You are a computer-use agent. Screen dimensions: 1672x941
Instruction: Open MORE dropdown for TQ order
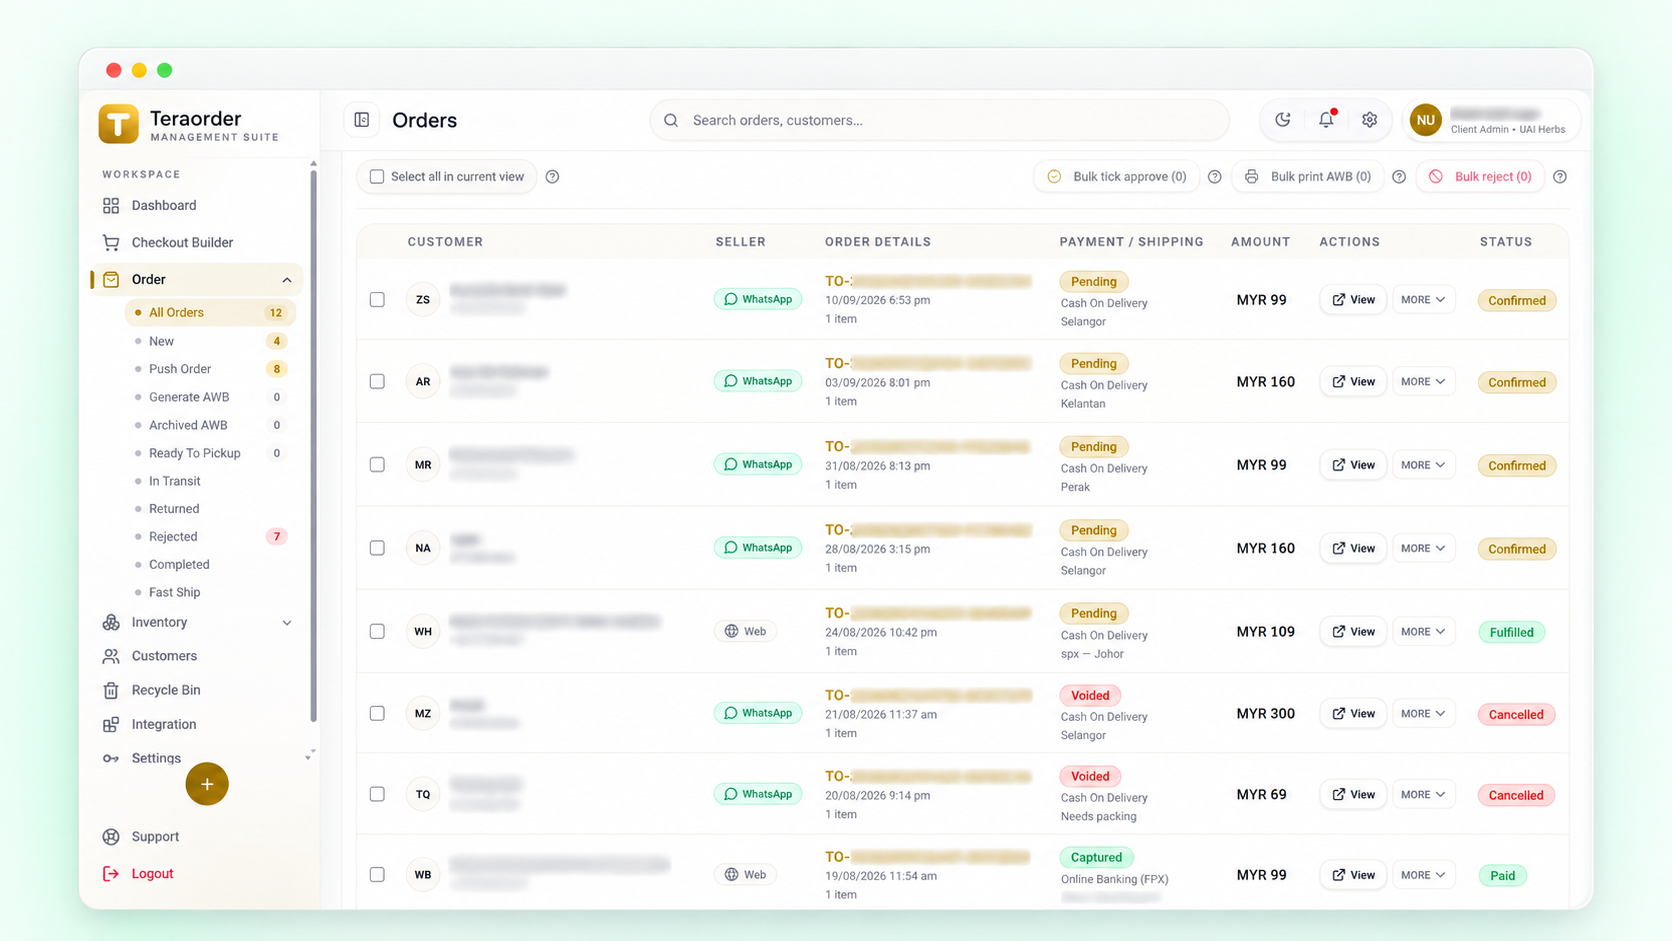point(1423,794)
